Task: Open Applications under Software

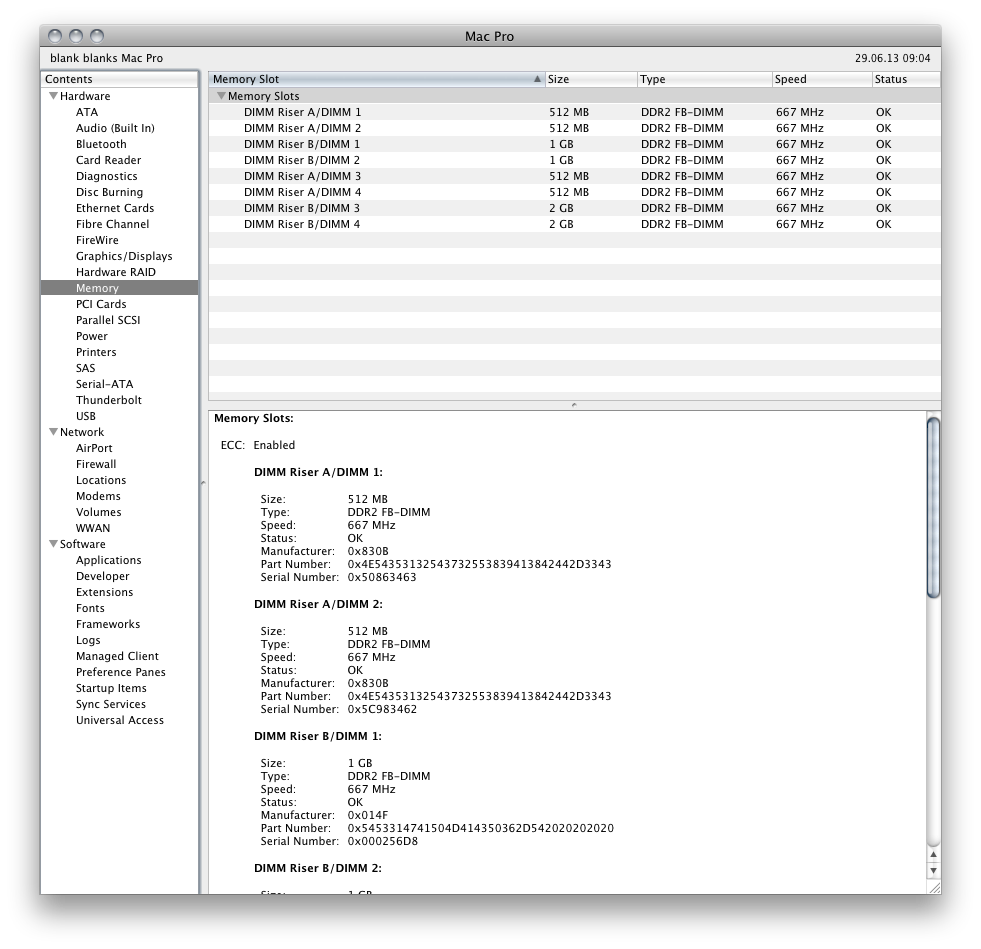Action: [109, 560]
